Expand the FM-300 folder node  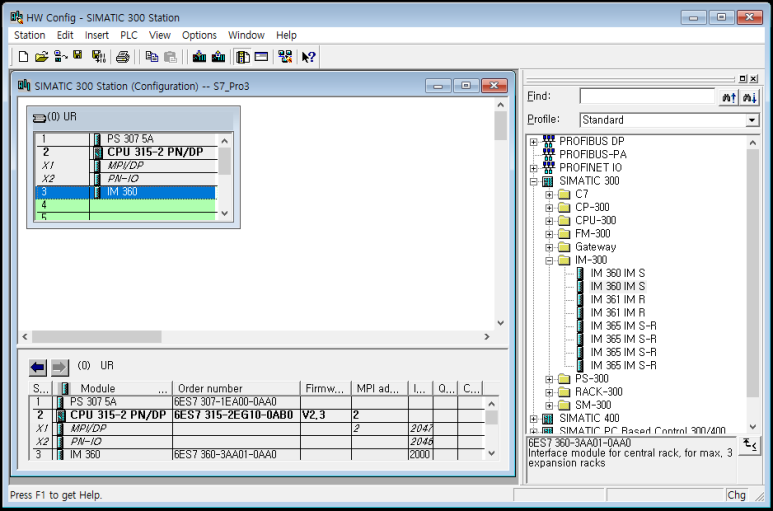click(549, 234)
